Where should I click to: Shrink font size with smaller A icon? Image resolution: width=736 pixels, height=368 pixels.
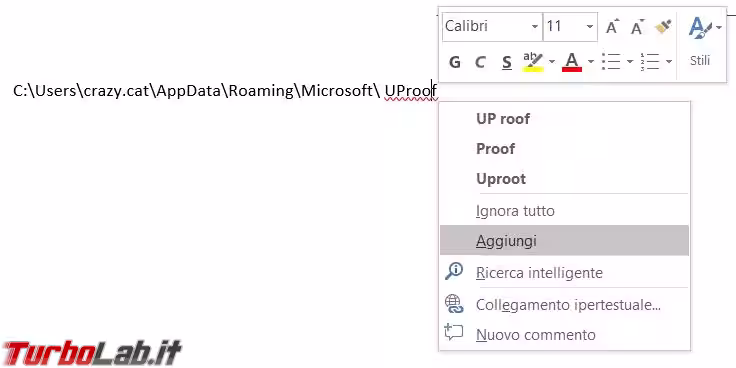637,27
